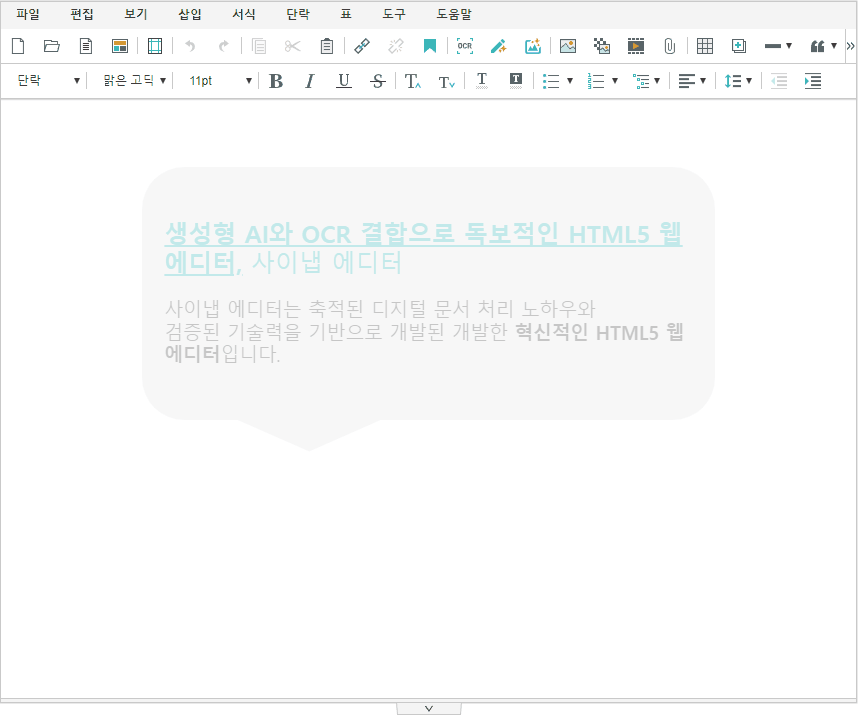
Task: Open the 파일 menu
Action: (x=28, y=15)
